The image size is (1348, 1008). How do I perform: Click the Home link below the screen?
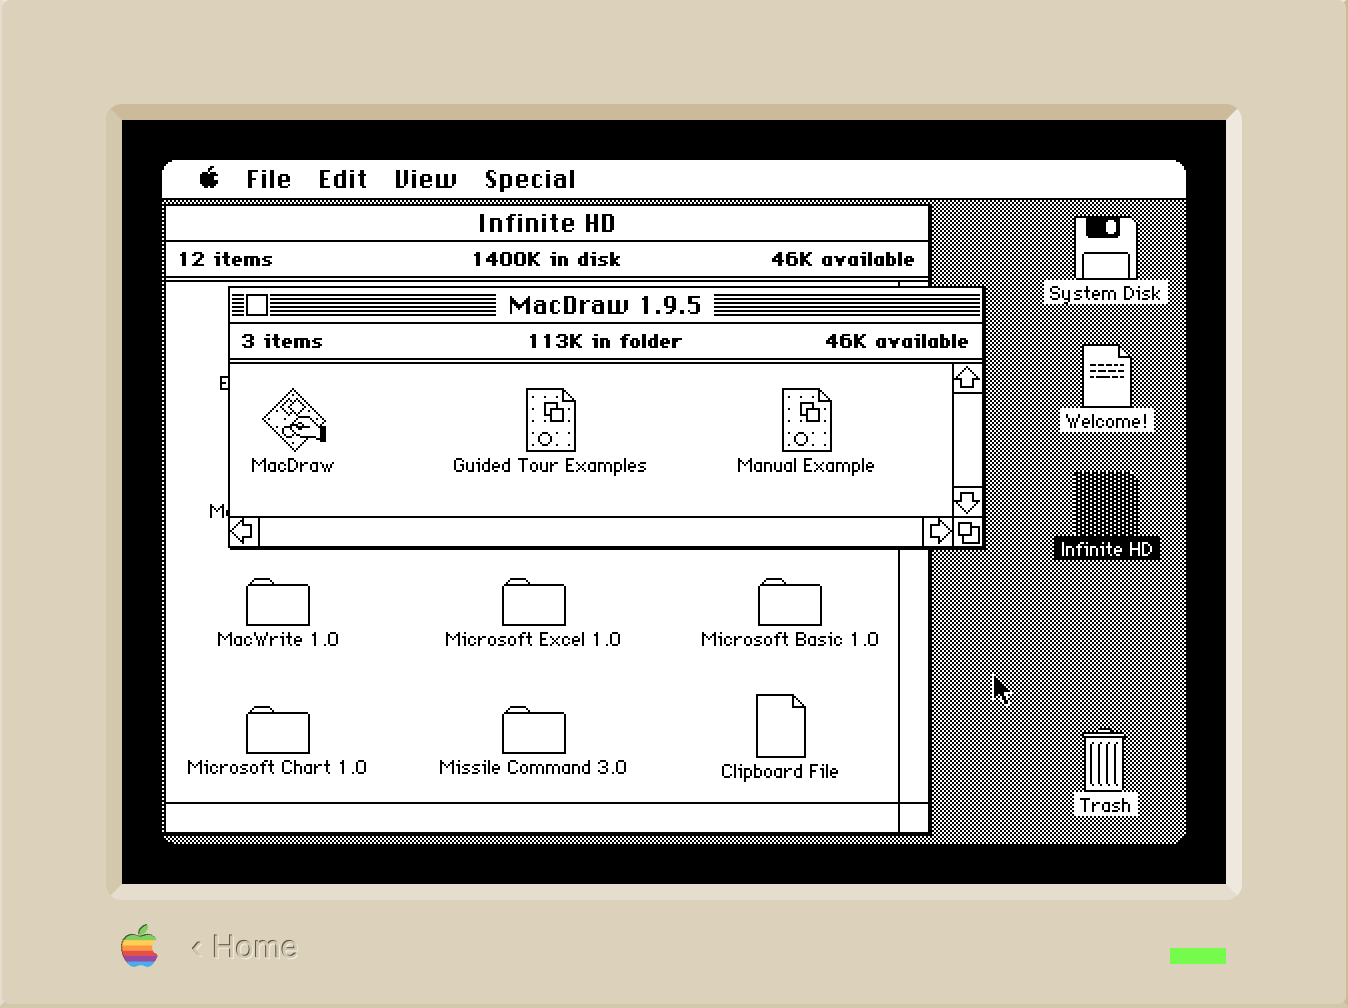(x=245, y=946)
